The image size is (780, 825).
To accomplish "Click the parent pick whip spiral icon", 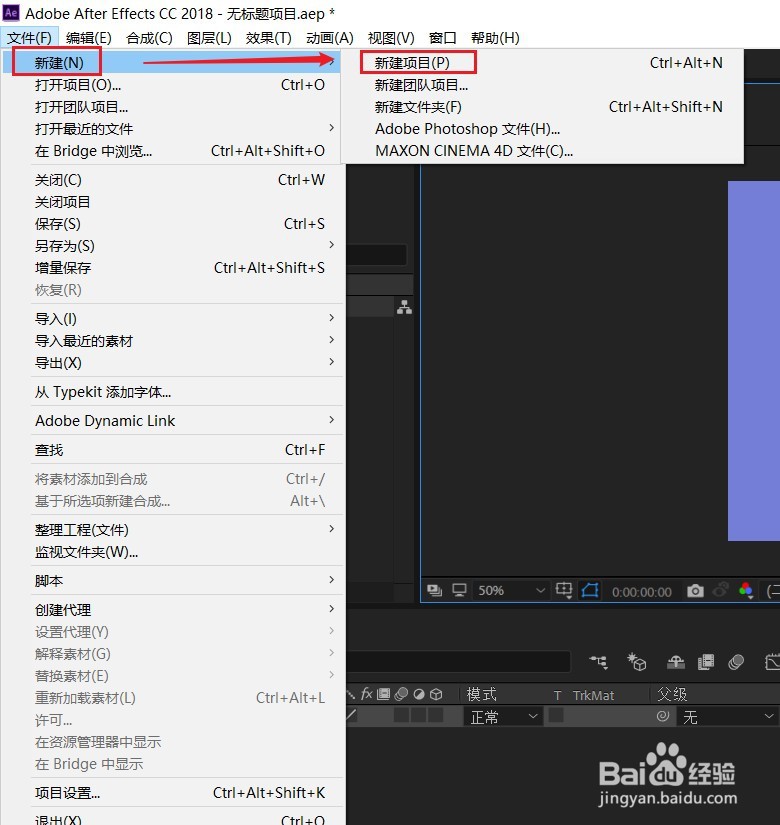I will 663,716.
